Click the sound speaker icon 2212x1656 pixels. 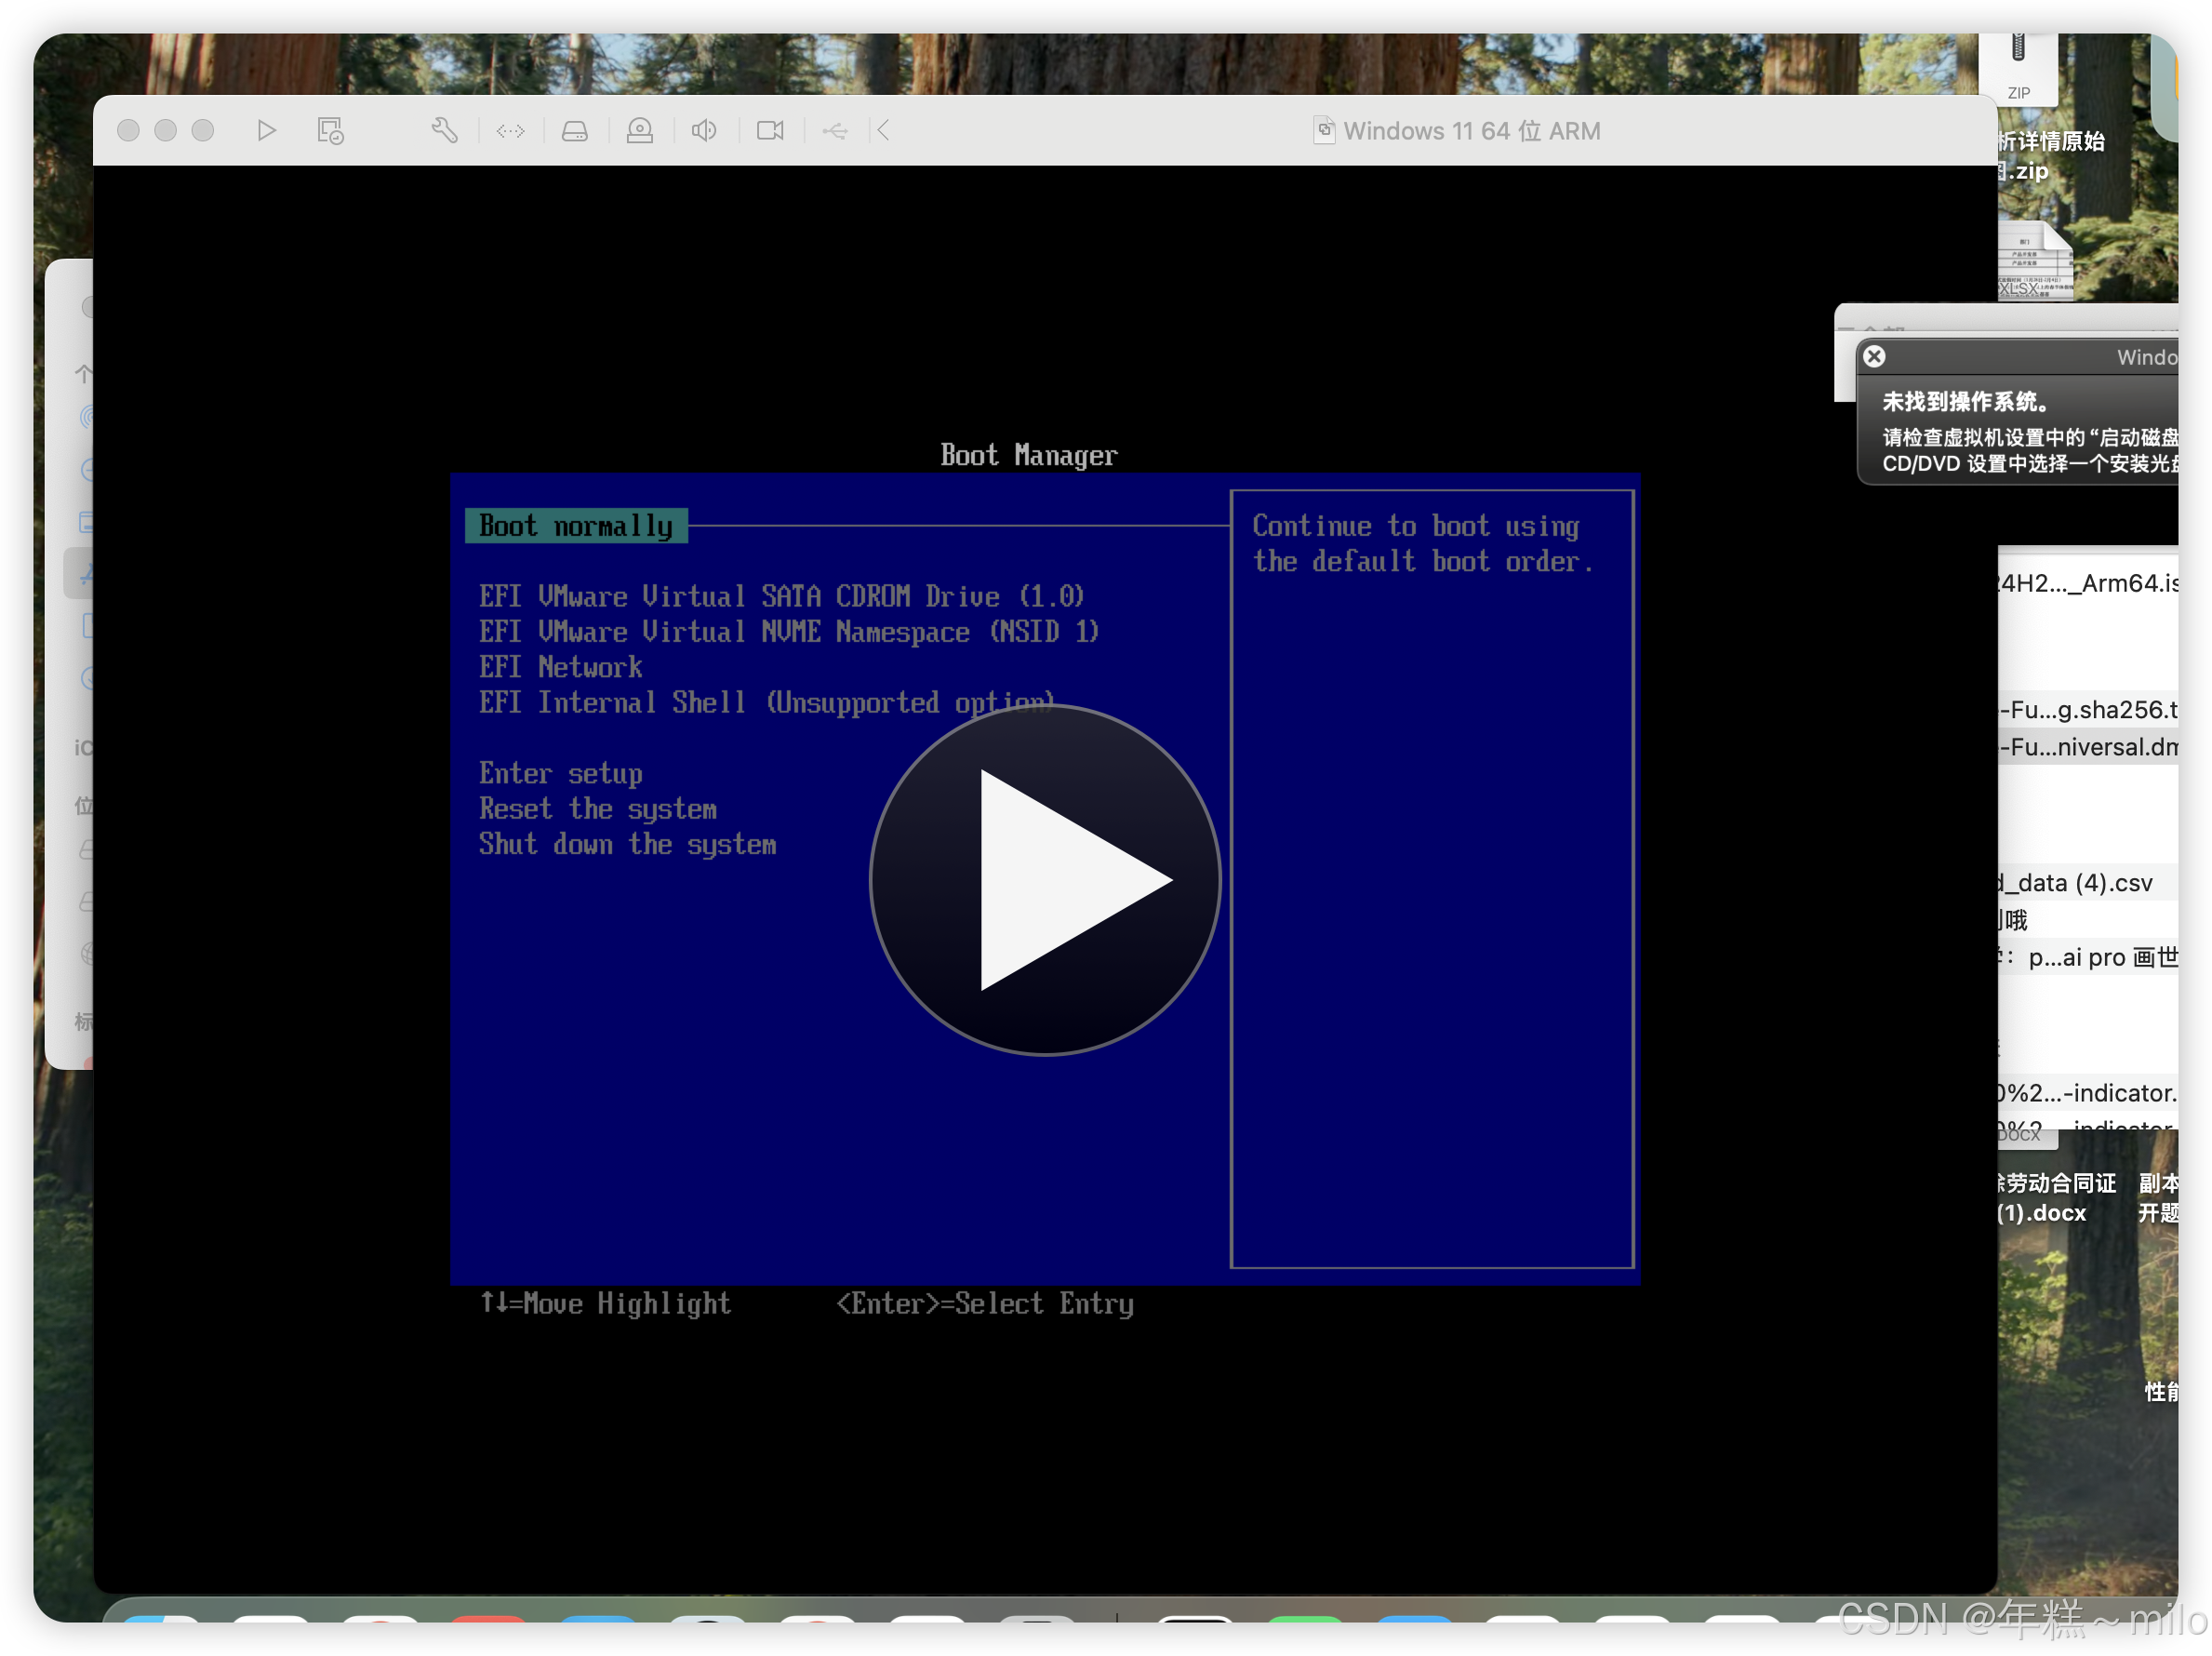coord(704,131)
